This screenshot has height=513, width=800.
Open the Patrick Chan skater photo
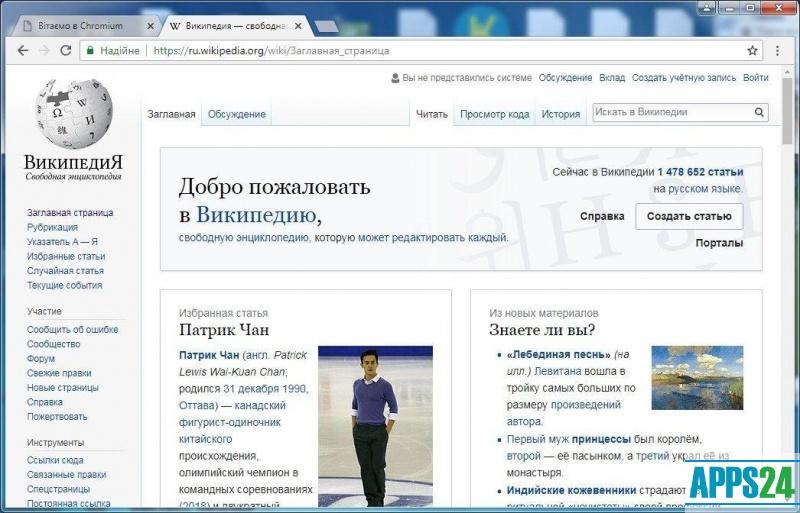tap(376, 426)
